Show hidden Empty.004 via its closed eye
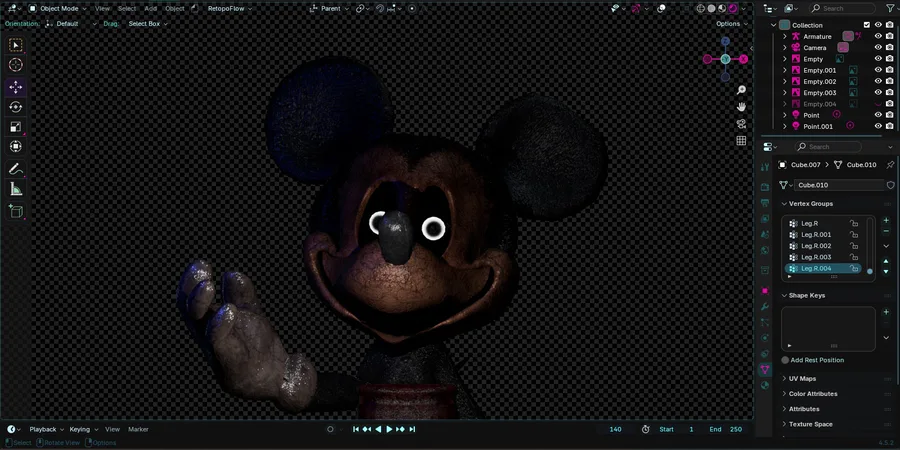900x450 pixels. [x=878, y=104]
